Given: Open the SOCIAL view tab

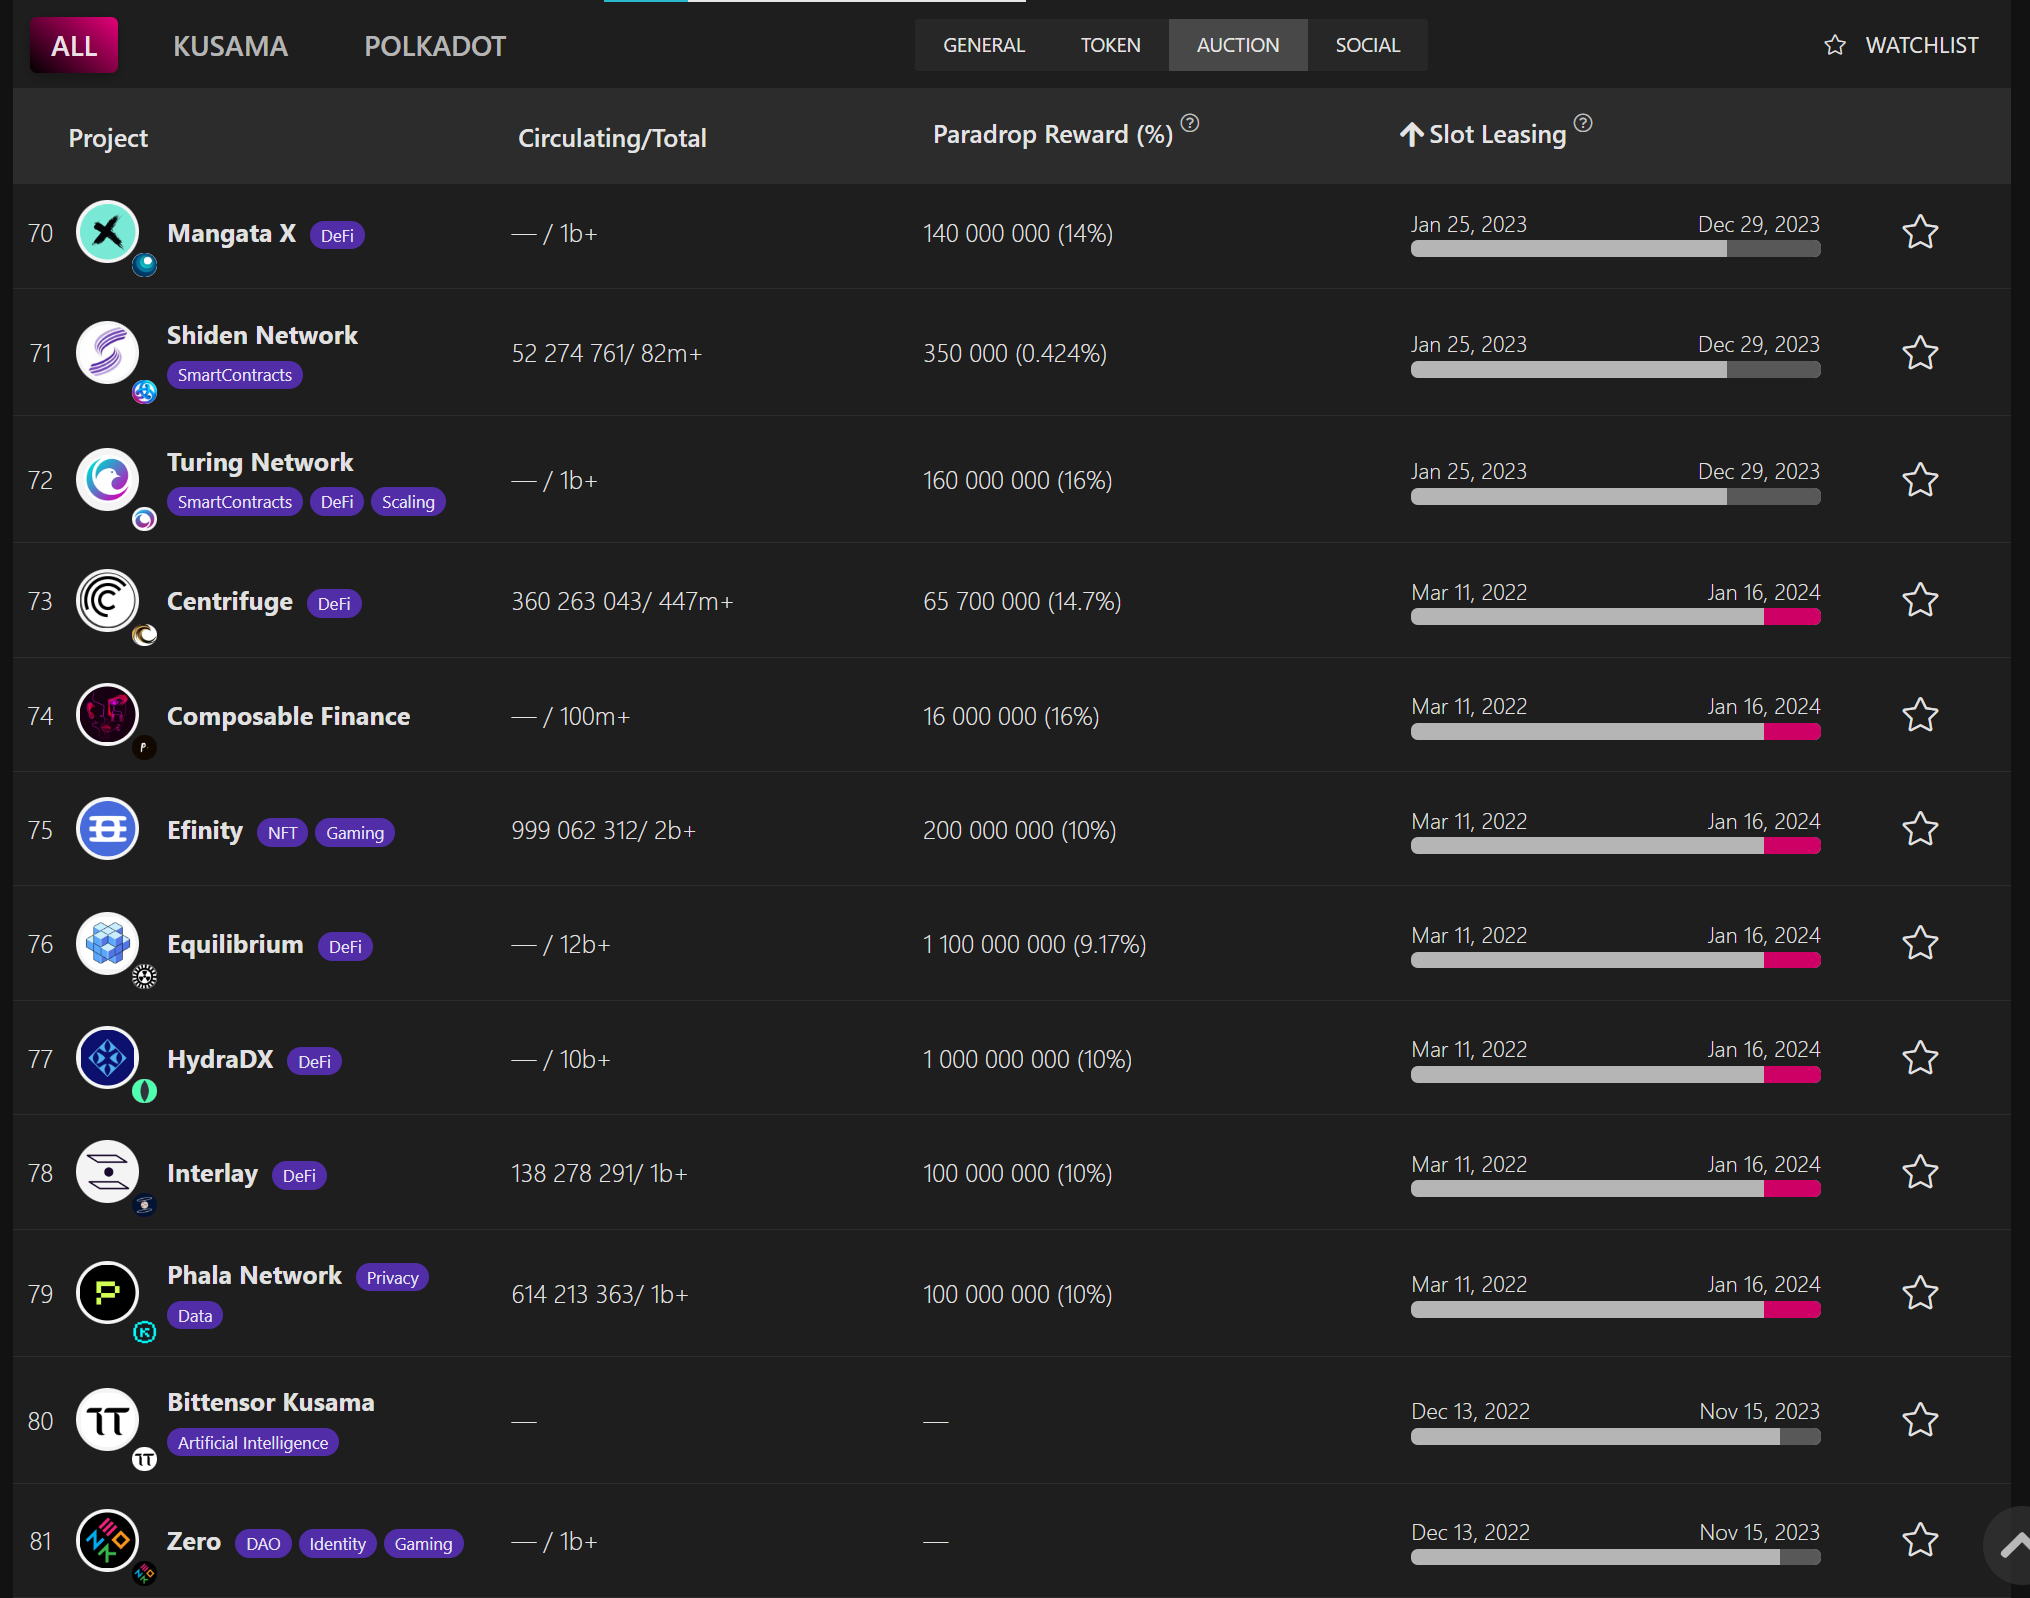Looking at the screenshot, I should [x=1368, y=45].
